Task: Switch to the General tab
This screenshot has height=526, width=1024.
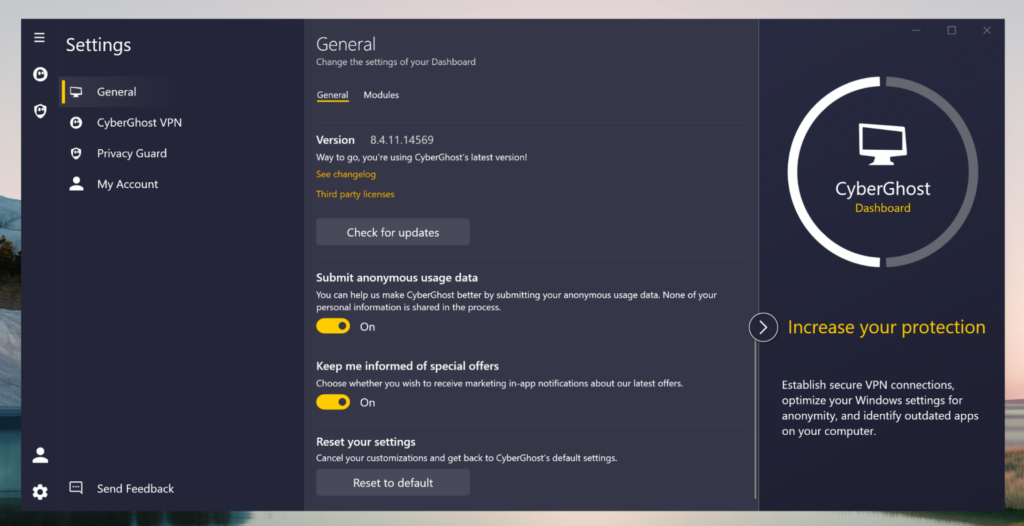Action: (332, 95)
